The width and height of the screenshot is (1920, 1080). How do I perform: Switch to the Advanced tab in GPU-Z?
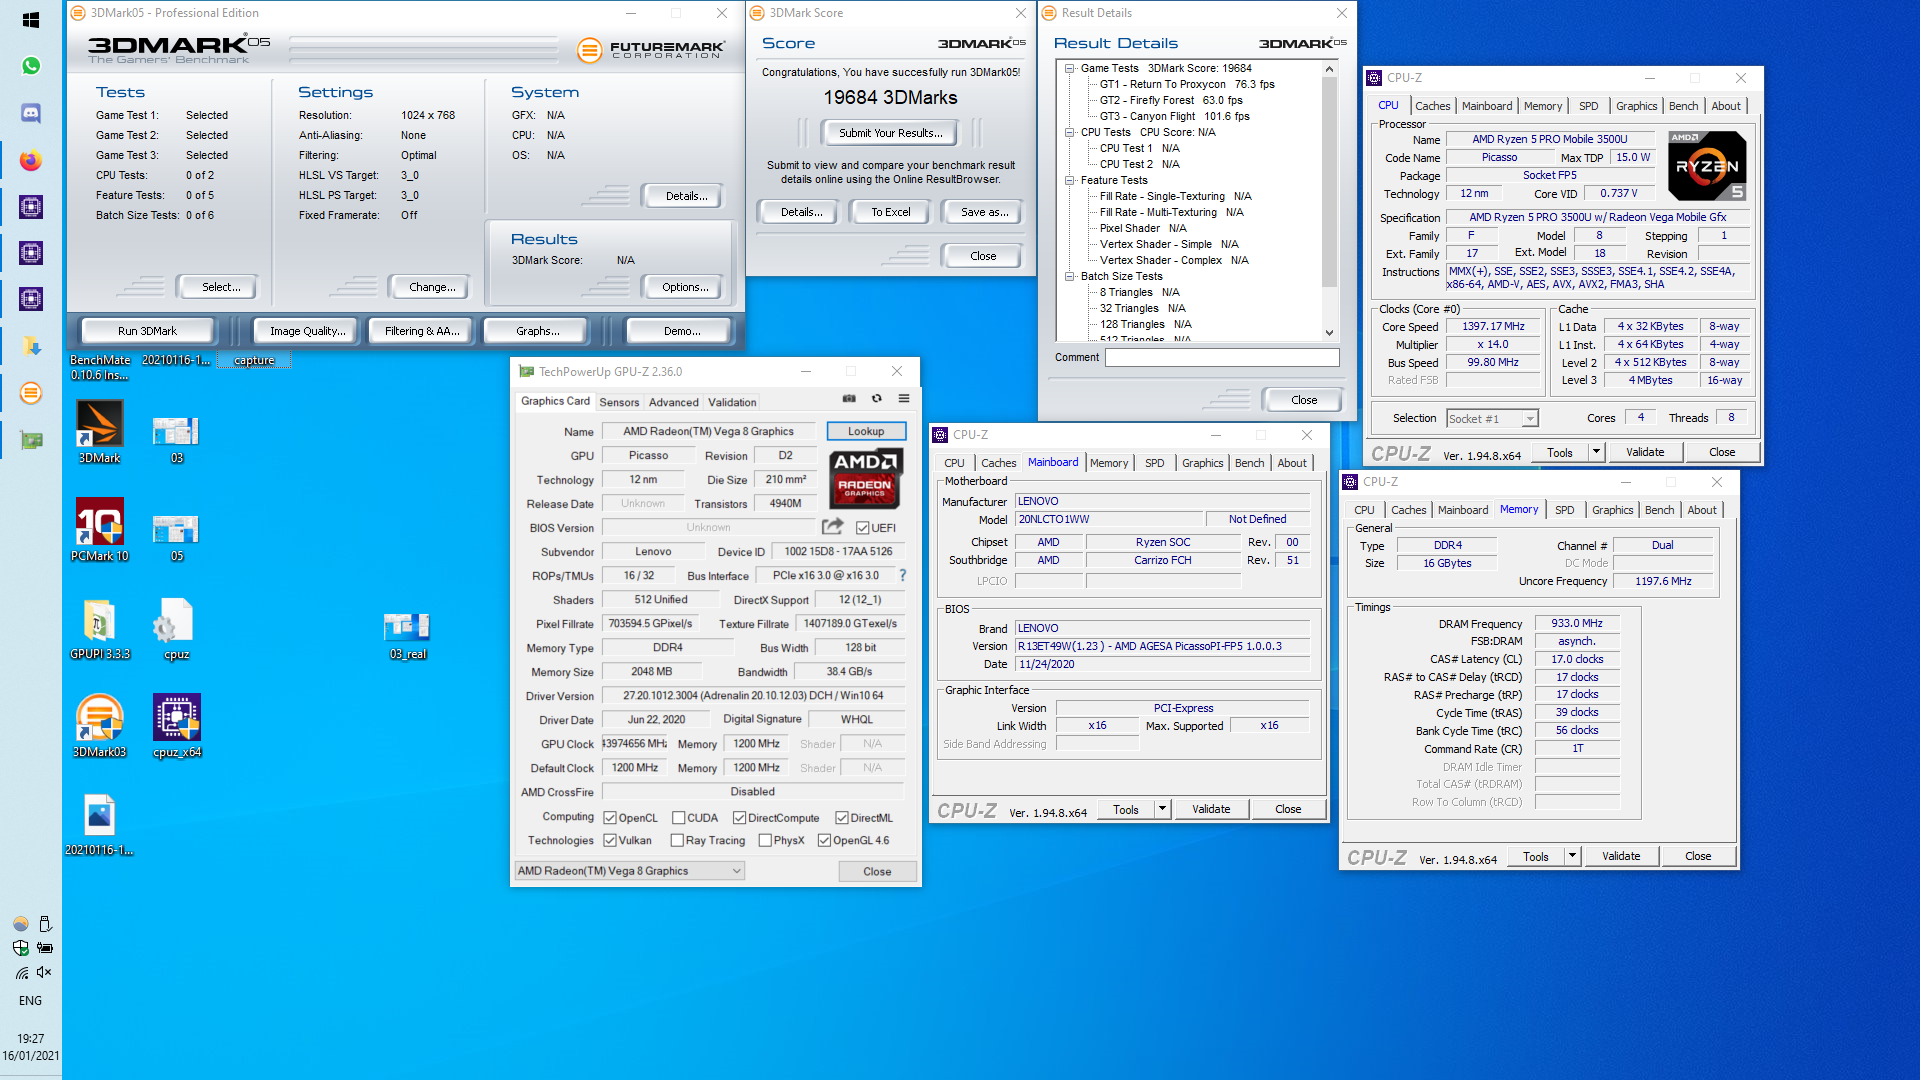[674, 402]
